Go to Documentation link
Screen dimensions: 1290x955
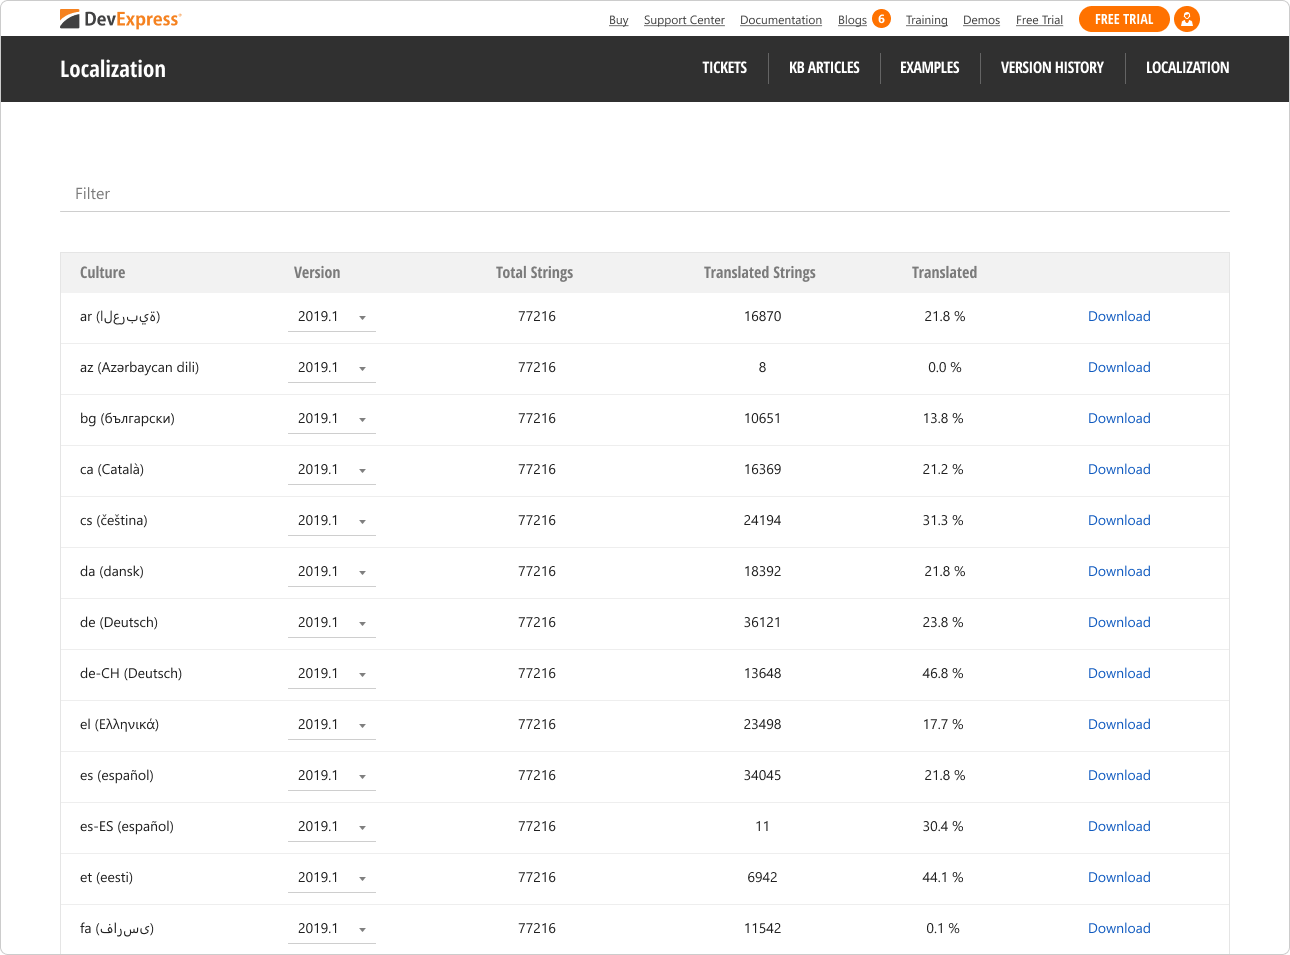[781, 20]
